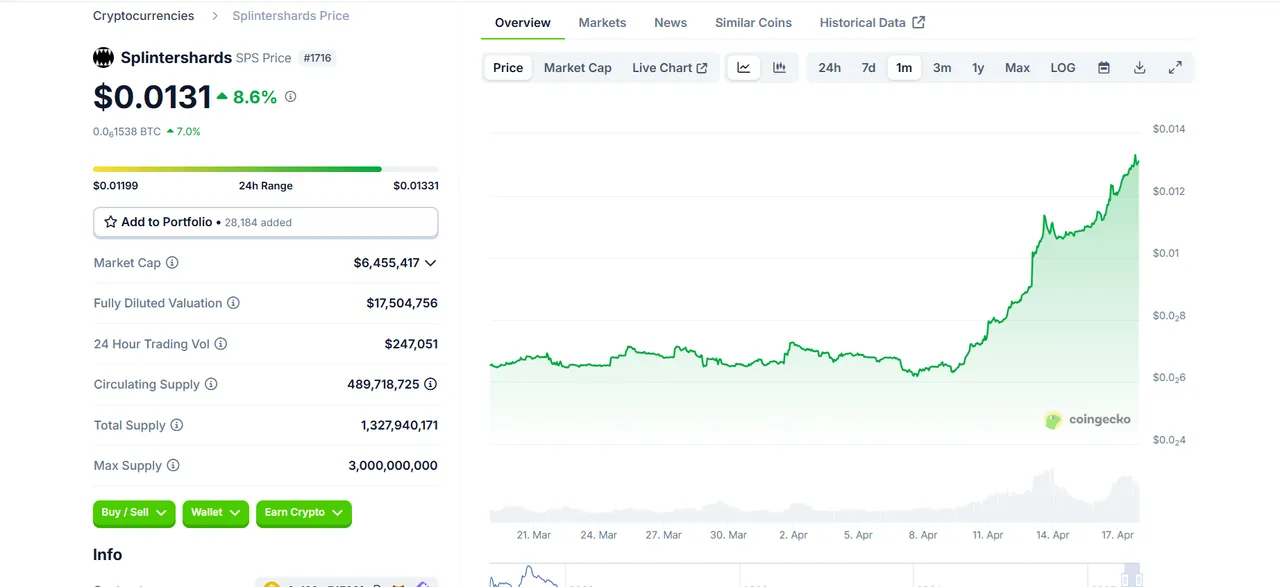This screenshot has width=1280, height=587.
Task: Click Add to Portfolio button
Action: (x=266, y=222)
